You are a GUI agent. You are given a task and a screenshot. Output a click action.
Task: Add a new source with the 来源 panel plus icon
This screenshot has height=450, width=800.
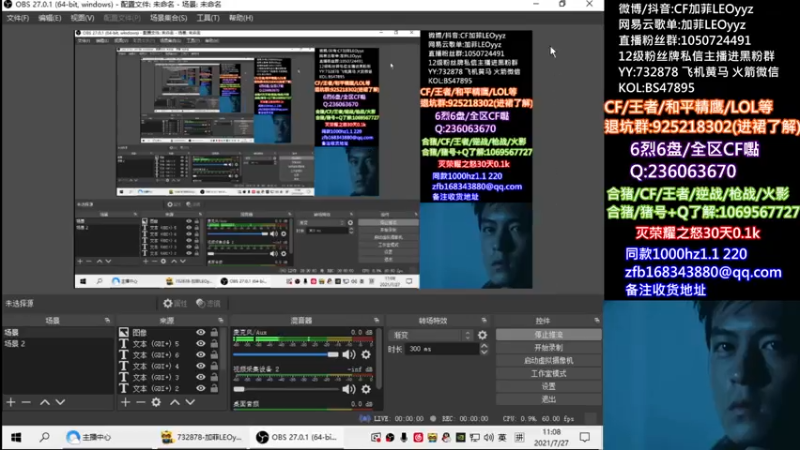coord(126,402)
